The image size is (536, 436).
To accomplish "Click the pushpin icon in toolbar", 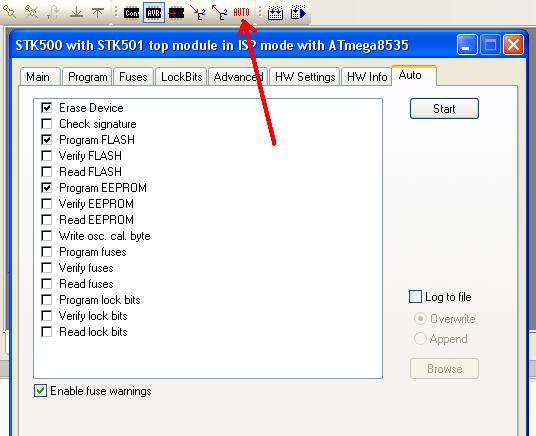I will tap(10, 13).
